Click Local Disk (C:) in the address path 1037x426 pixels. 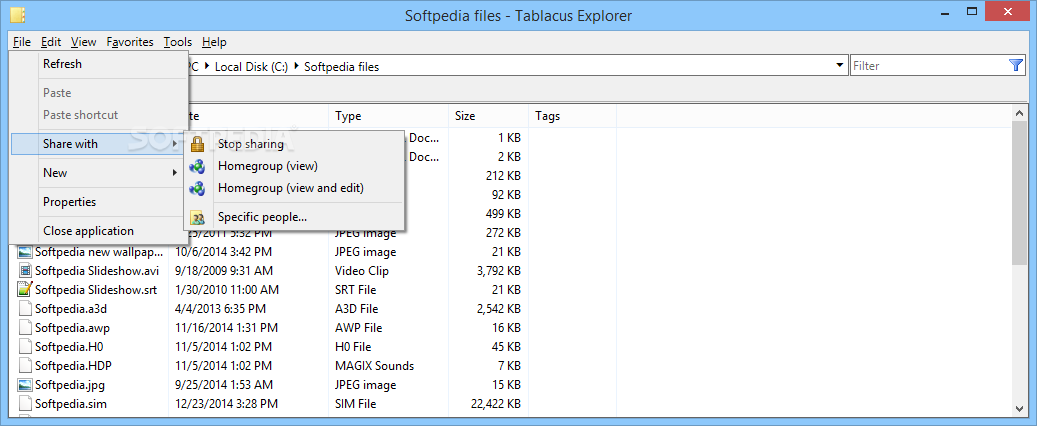[251, 67]
